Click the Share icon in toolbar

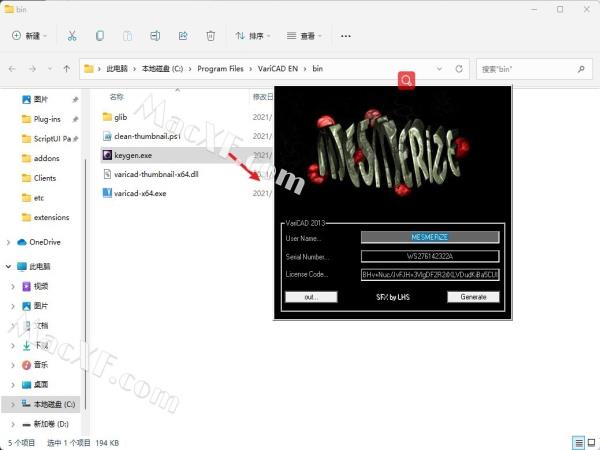[x=183, y=36]
